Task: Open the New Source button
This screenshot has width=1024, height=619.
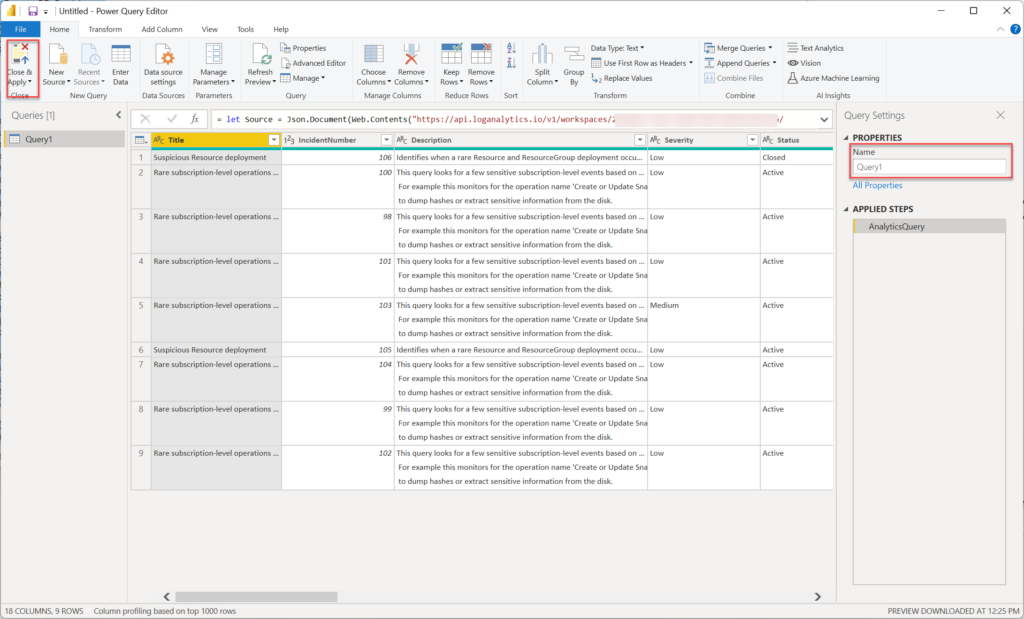Action: [56, 65]
